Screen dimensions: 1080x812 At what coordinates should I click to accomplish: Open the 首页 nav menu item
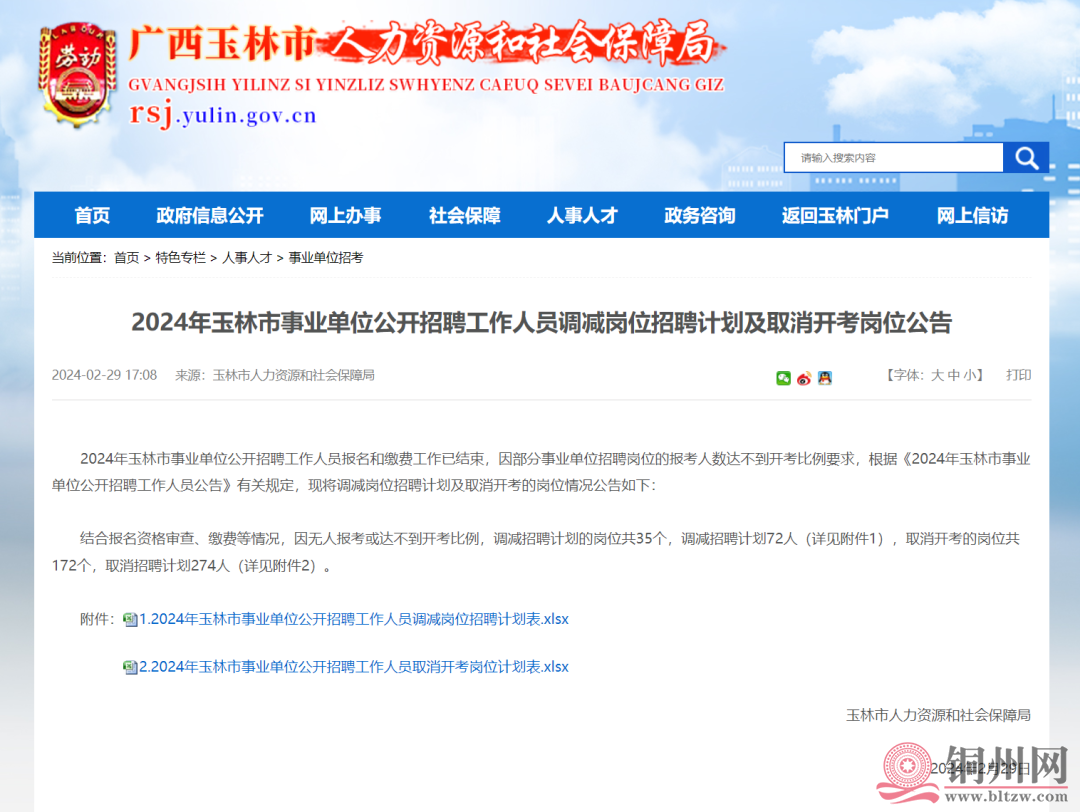[x=92, y=215]
